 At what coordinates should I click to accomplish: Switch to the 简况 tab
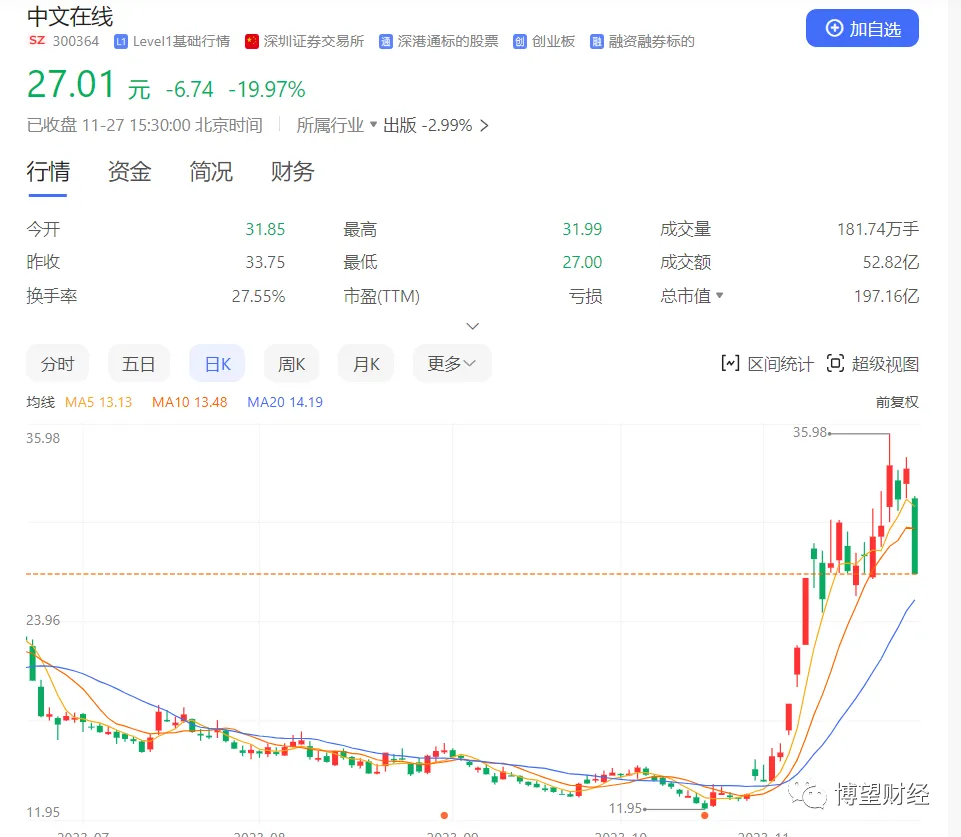coord(211,172)
